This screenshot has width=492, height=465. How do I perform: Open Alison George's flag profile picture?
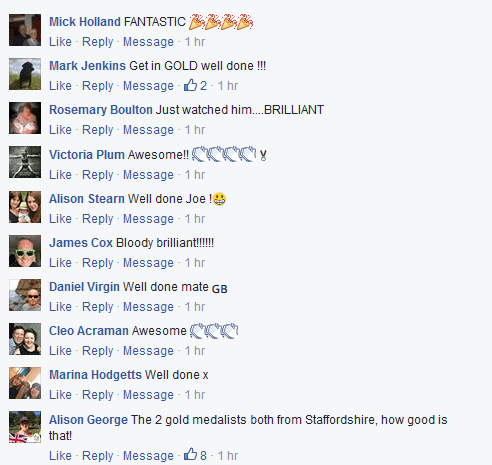click(x=25, y=427)
